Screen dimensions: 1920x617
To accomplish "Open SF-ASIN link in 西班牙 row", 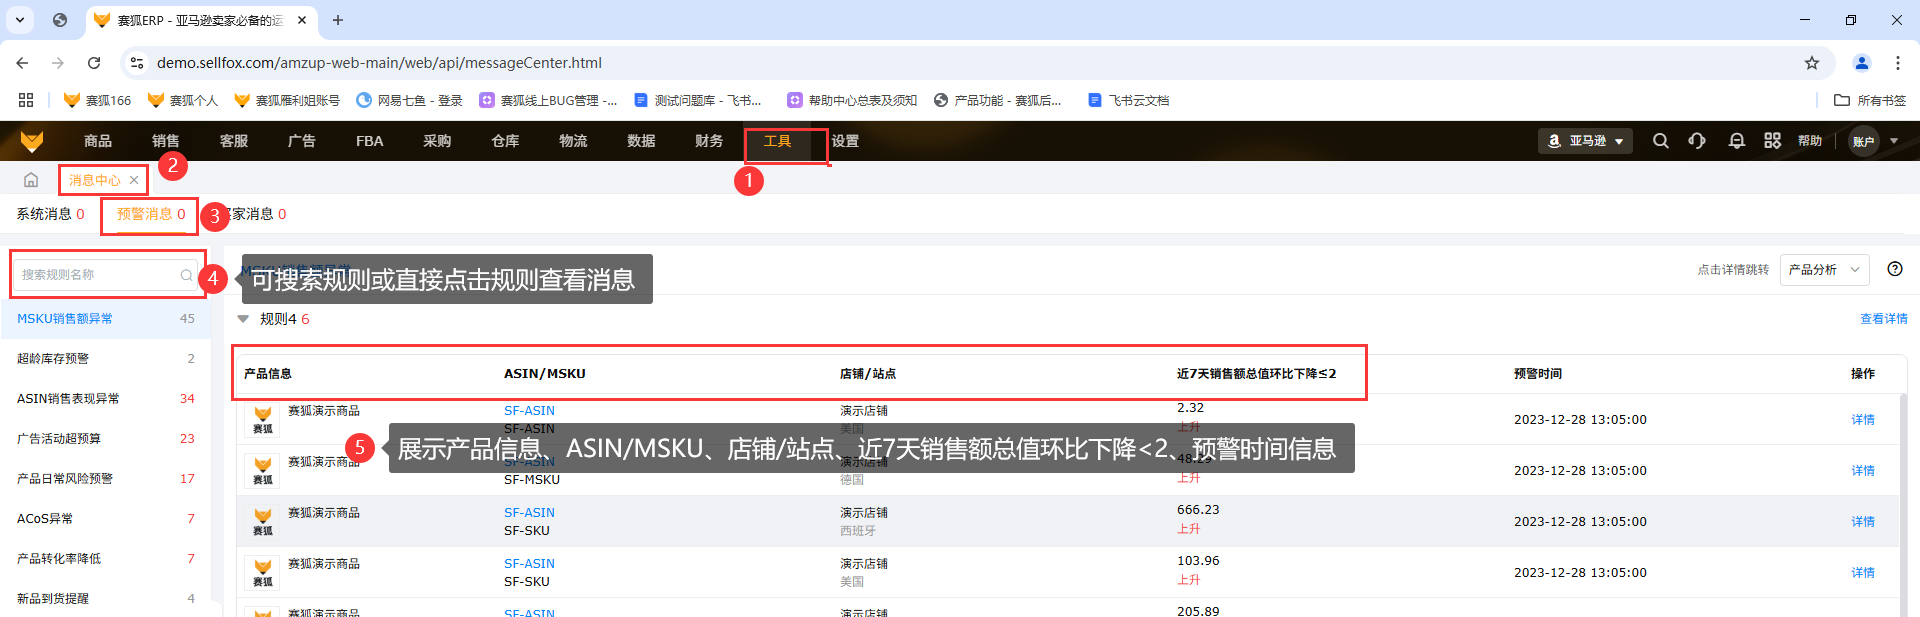I will tap(529, 513).
